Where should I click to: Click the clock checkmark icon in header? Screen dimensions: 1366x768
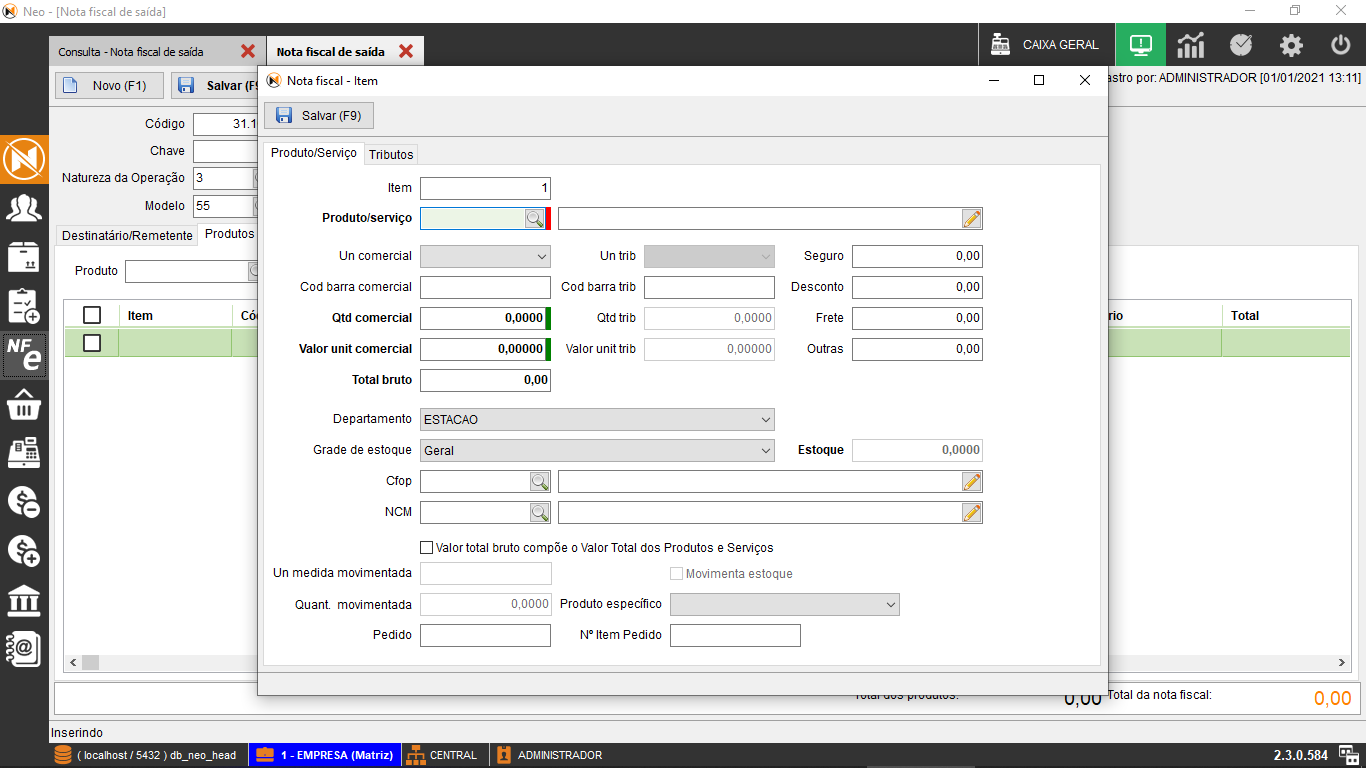1241,45
